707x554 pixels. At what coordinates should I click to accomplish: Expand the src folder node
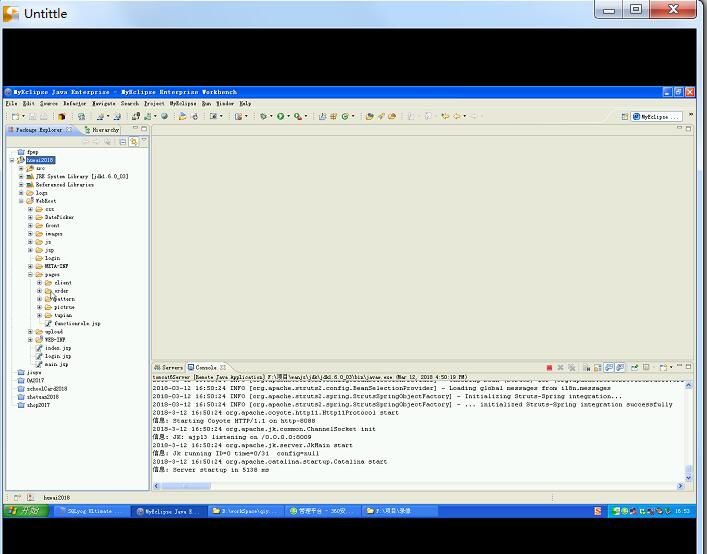pyautogui.click(x=21, y=168)
